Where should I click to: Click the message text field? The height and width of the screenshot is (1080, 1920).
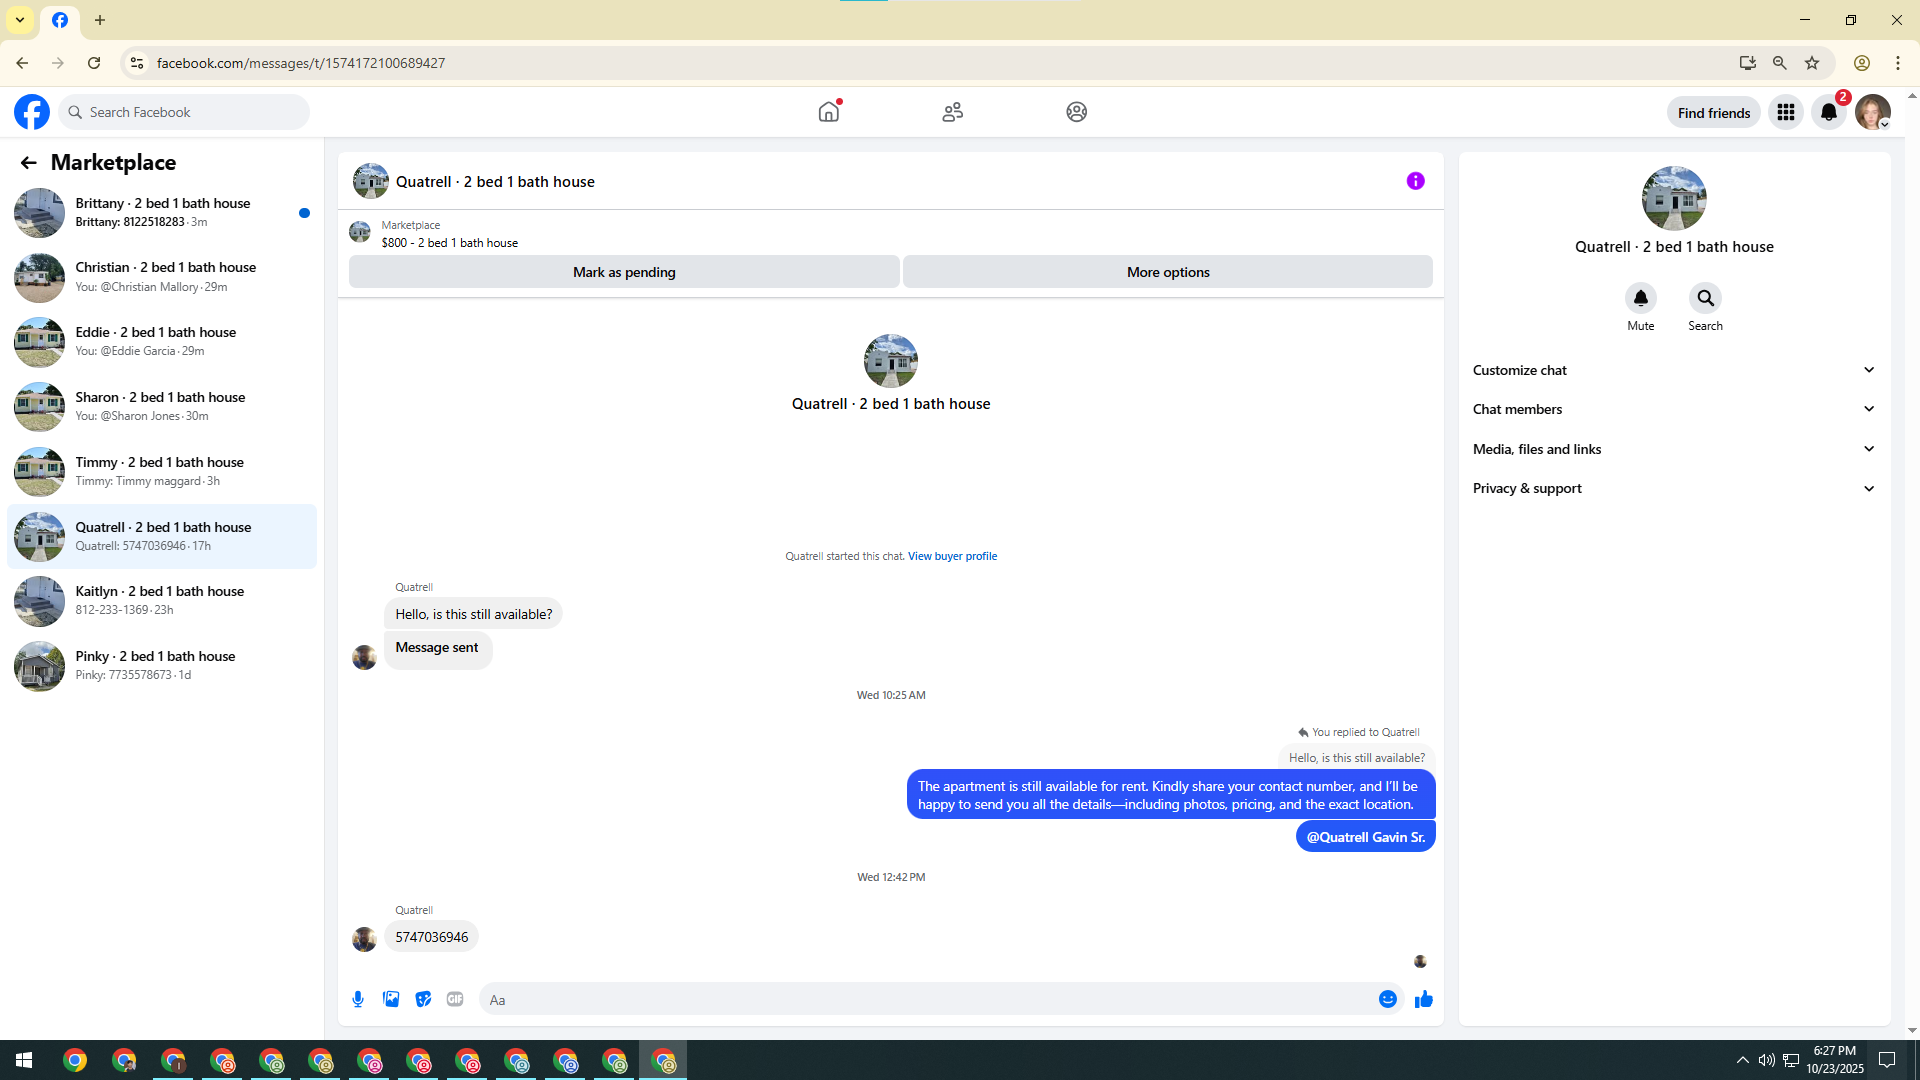(x=930, y=999)
